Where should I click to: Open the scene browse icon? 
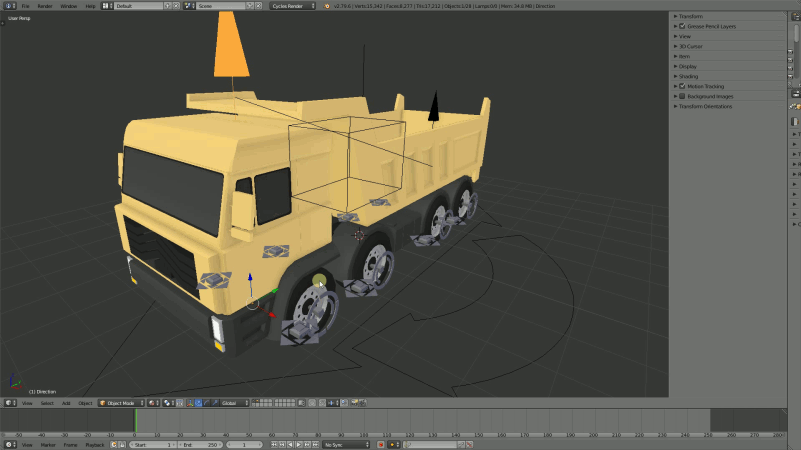coord(189,6)
